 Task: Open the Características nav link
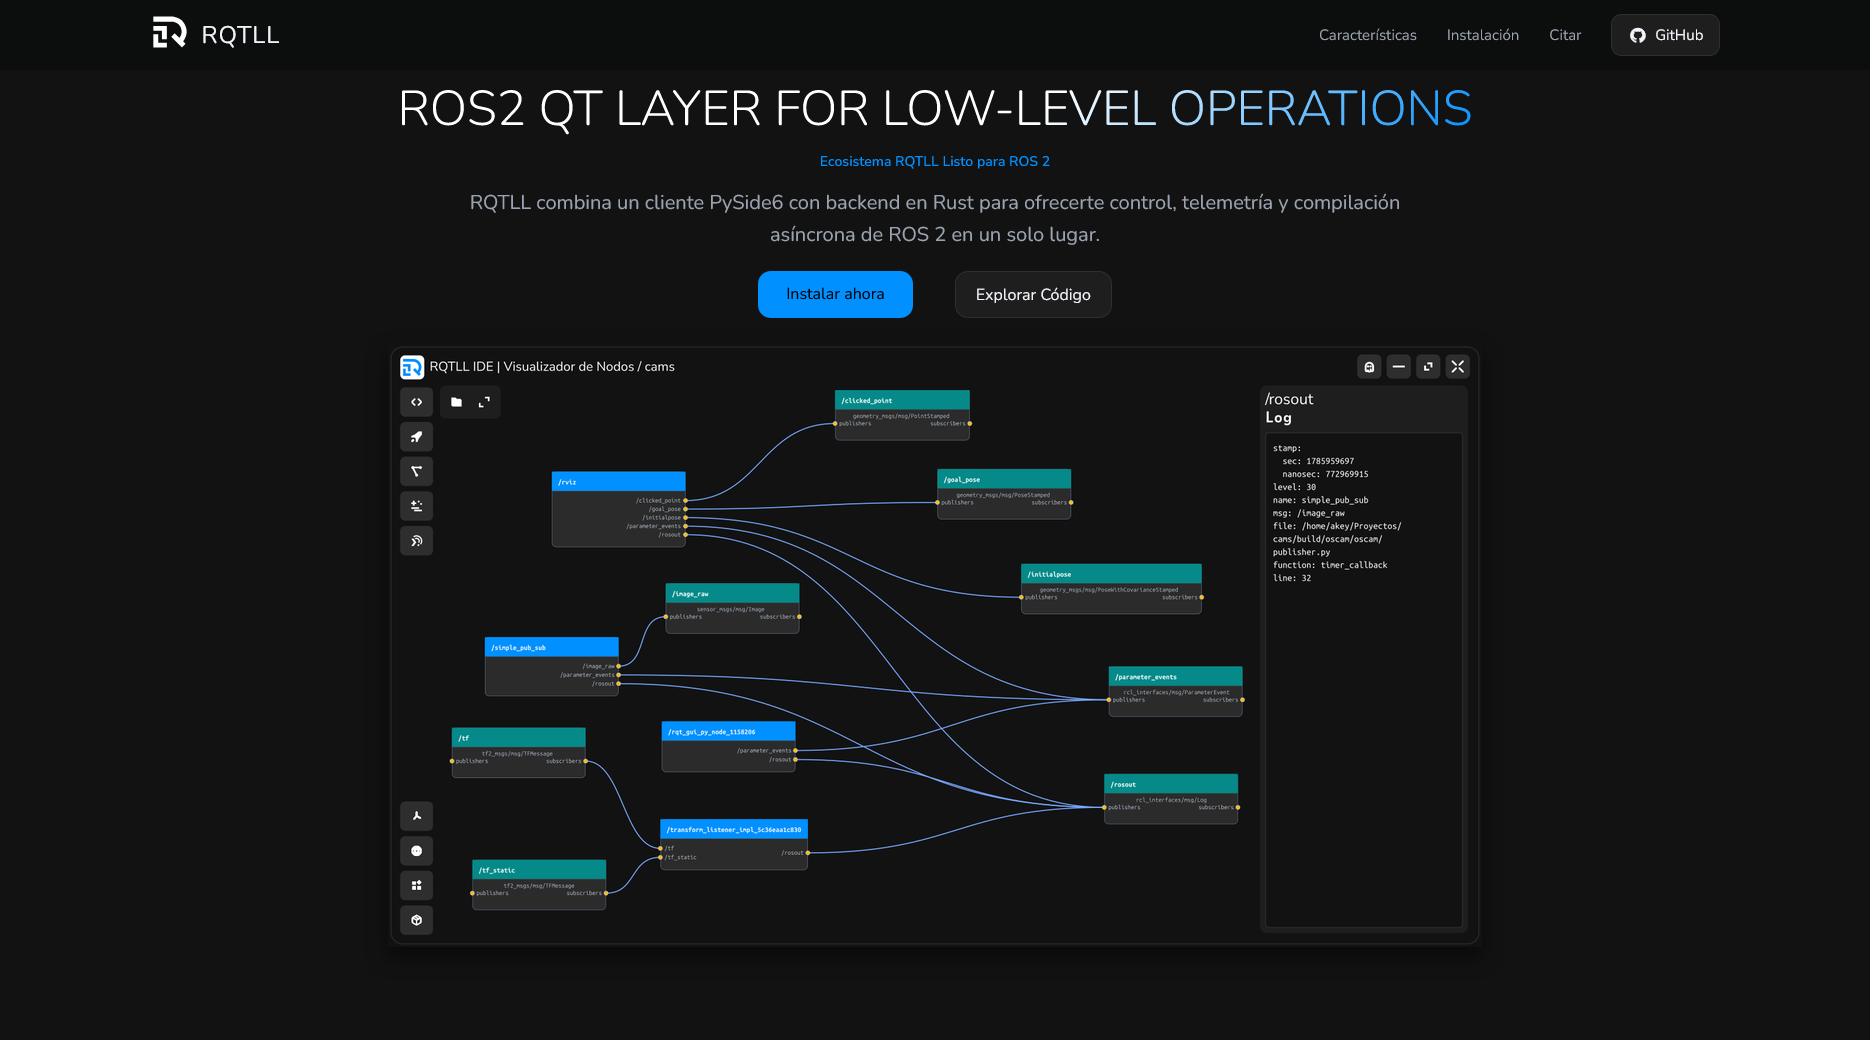(1367, 35)
